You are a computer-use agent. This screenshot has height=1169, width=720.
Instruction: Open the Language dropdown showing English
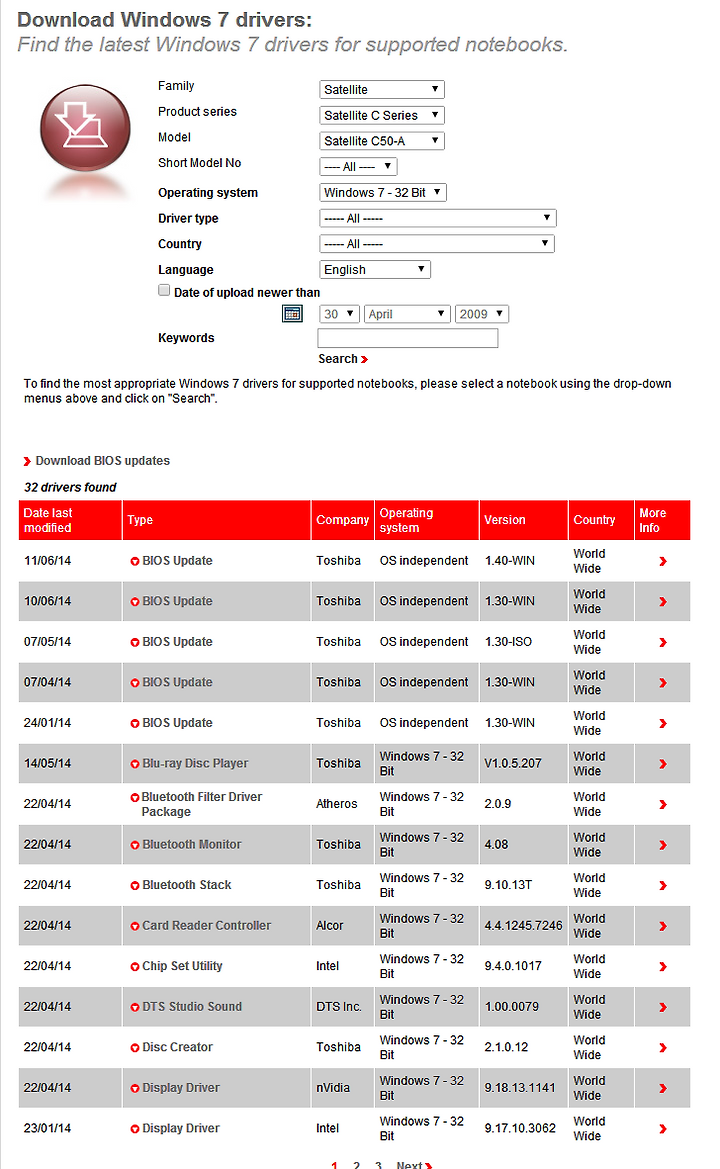(375, 270)
